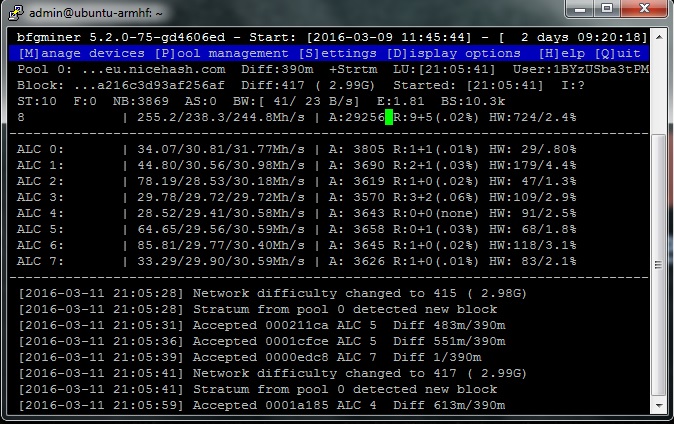674x424 pixels.
Task: Select the ALC 0 device row
Action: (x=300, y=150)
